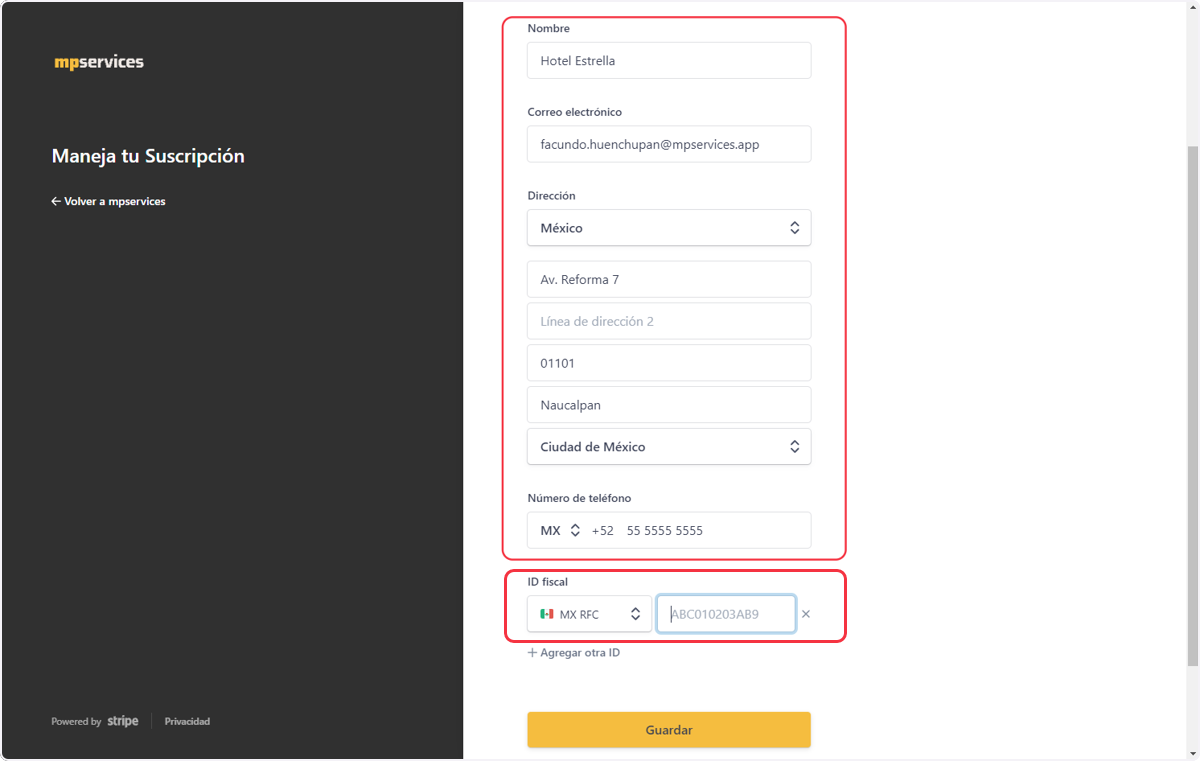Click the RFC number input field

click(726, 614)
